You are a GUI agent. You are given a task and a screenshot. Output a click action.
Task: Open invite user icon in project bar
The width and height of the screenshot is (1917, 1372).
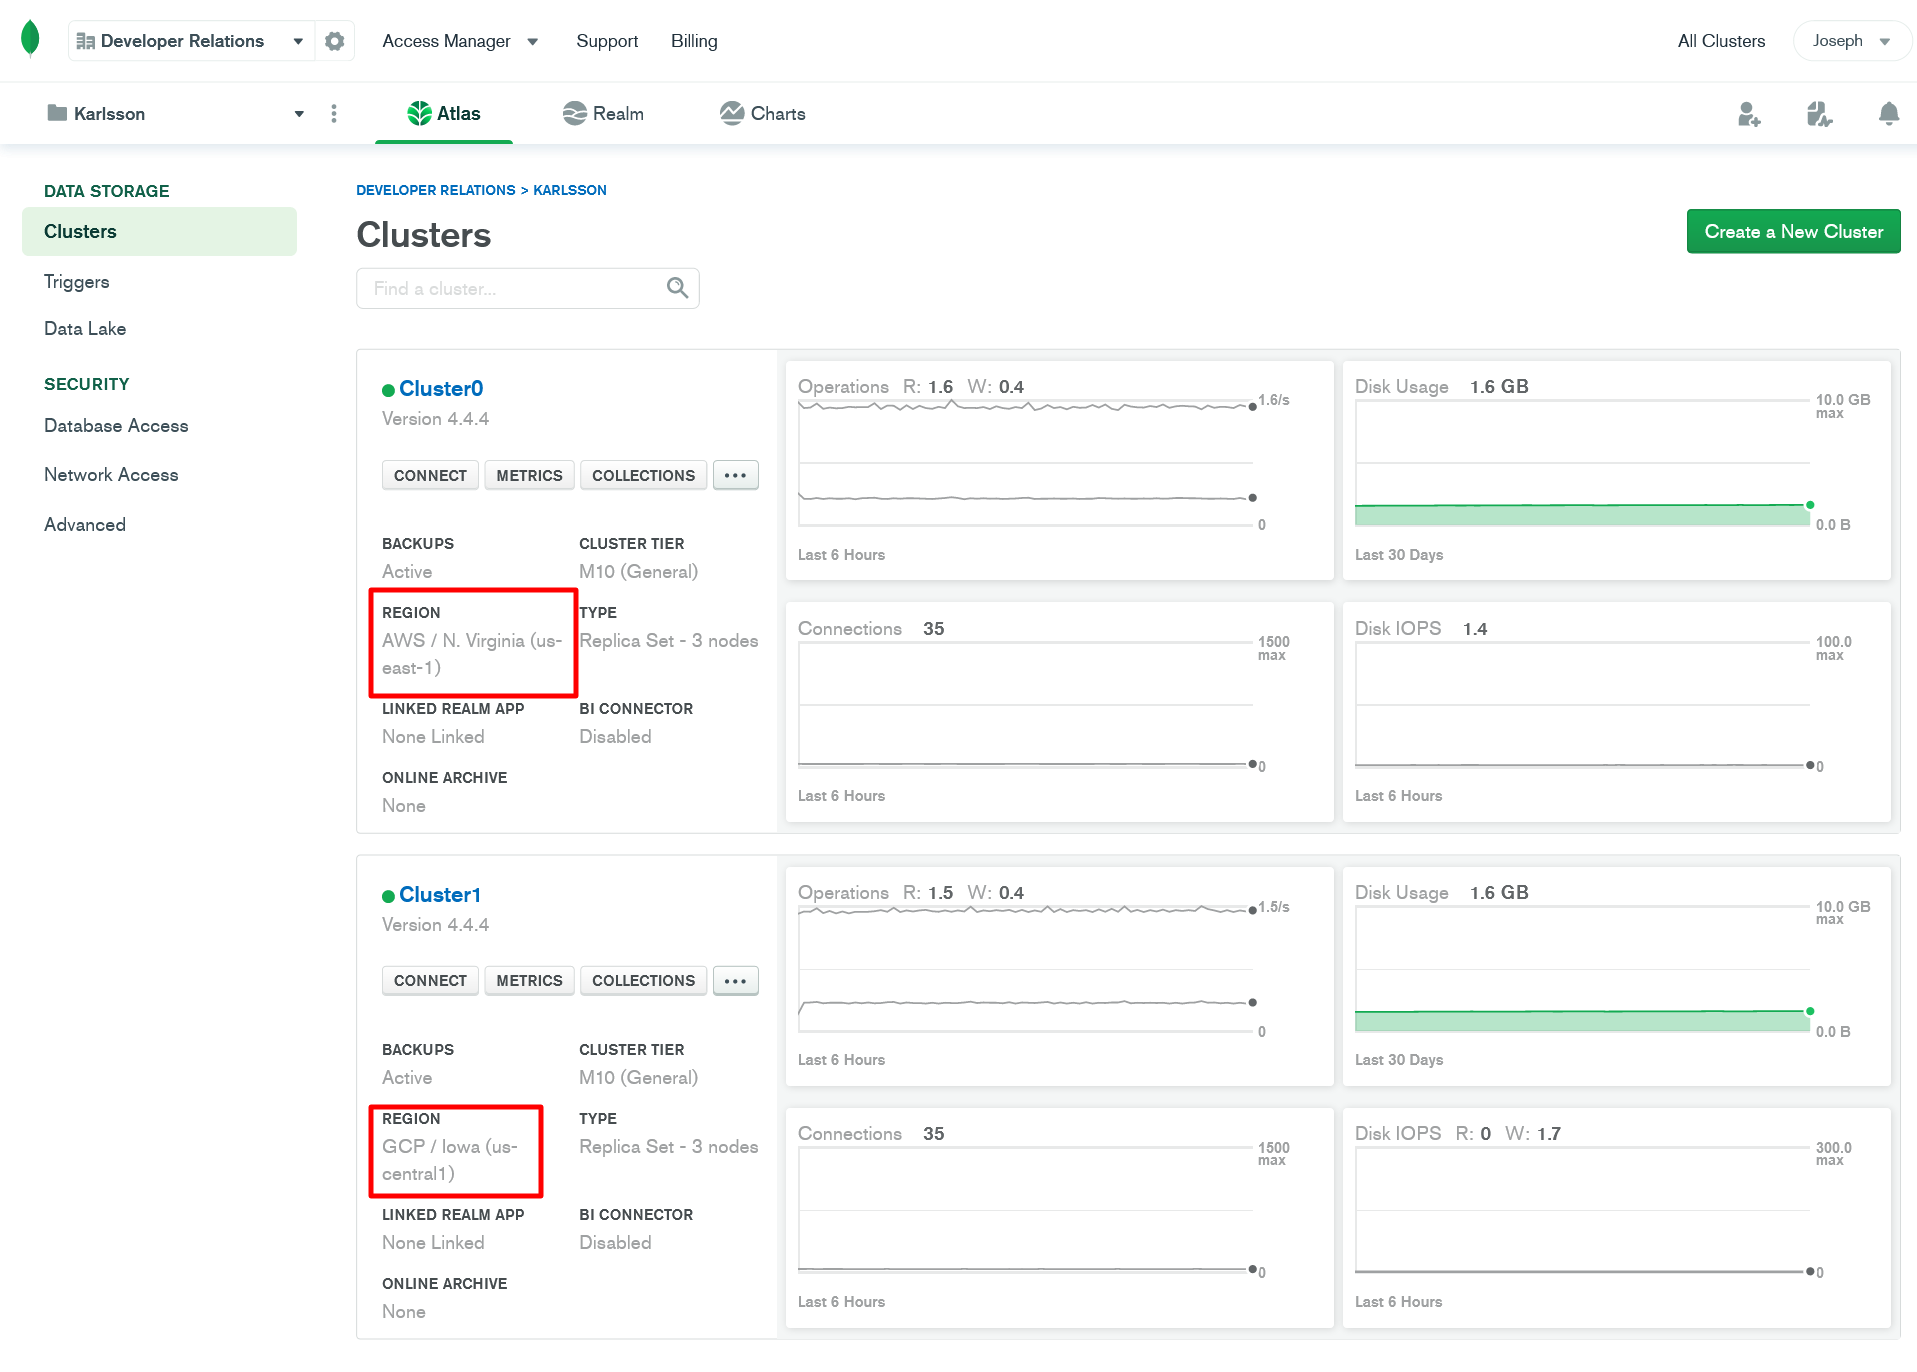[1749, 114]
